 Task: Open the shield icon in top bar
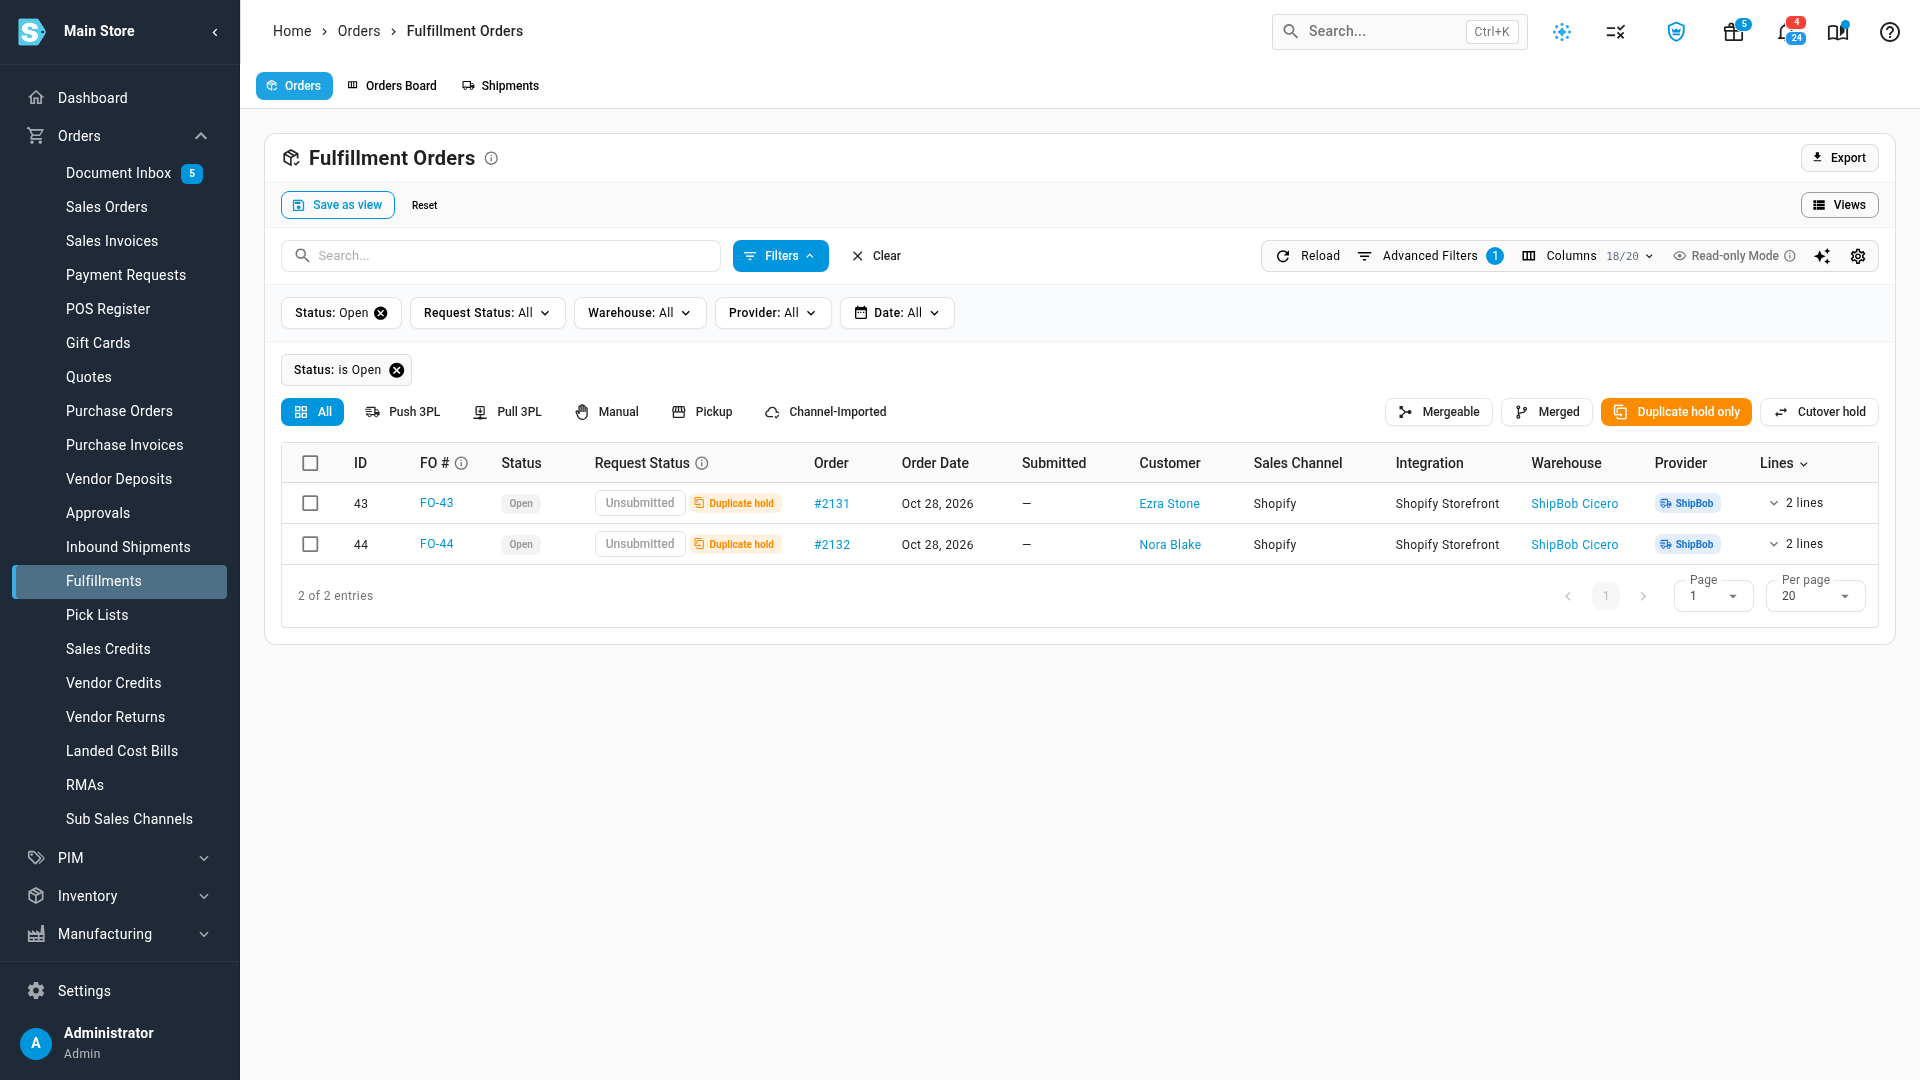pos(1676,32)
